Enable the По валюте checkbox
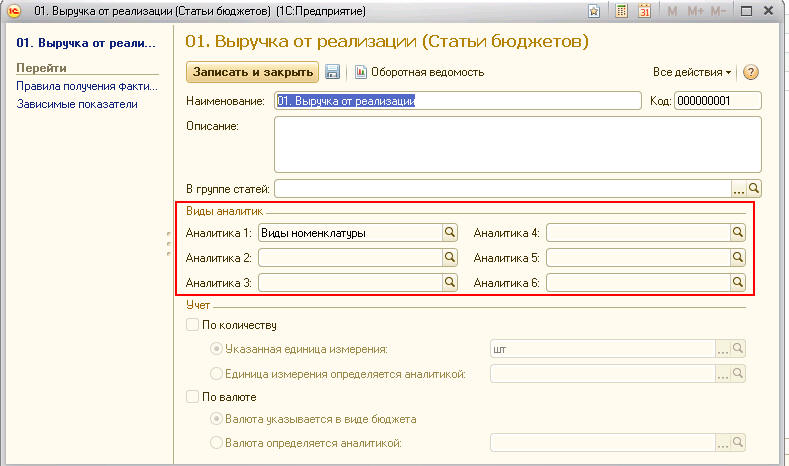 [x=192, y=397]
